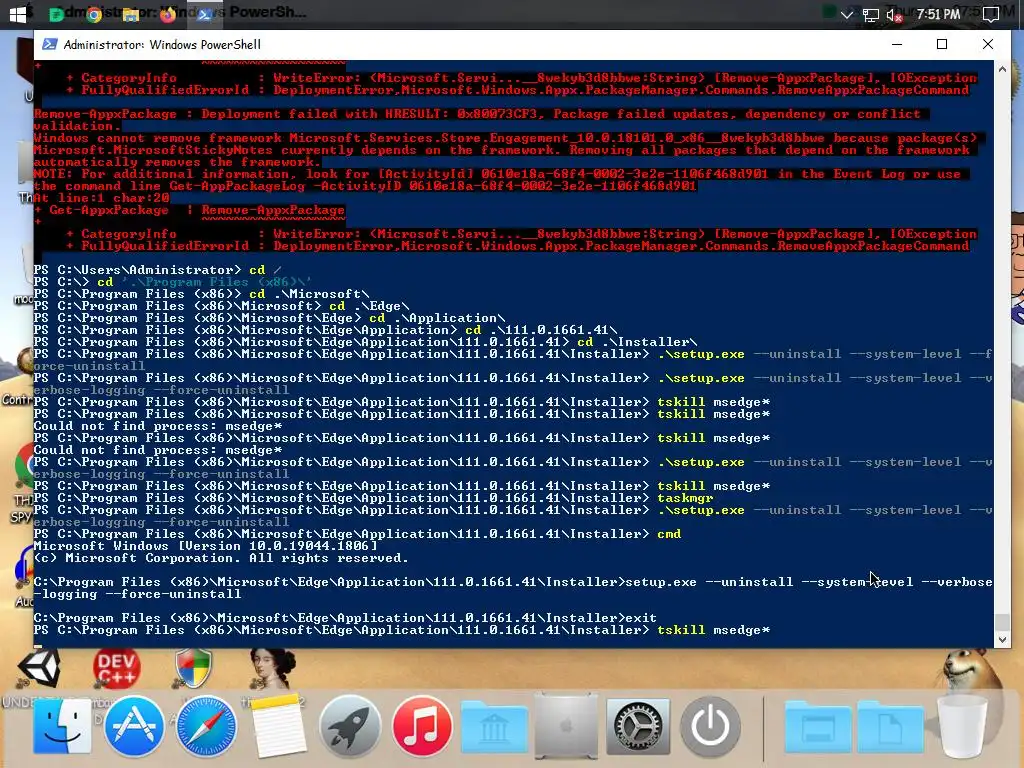
Task: Click the 'cmd' command text
Action: 669,534
